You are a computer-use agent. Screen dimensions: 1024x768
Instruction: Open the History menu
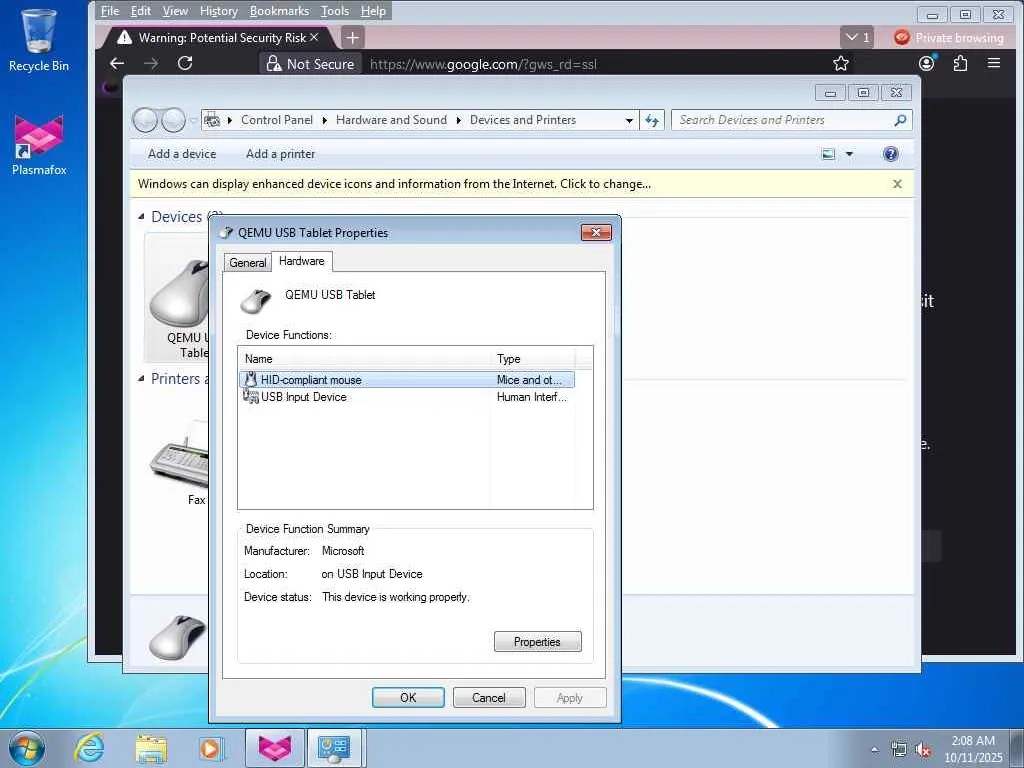[219, 11]
